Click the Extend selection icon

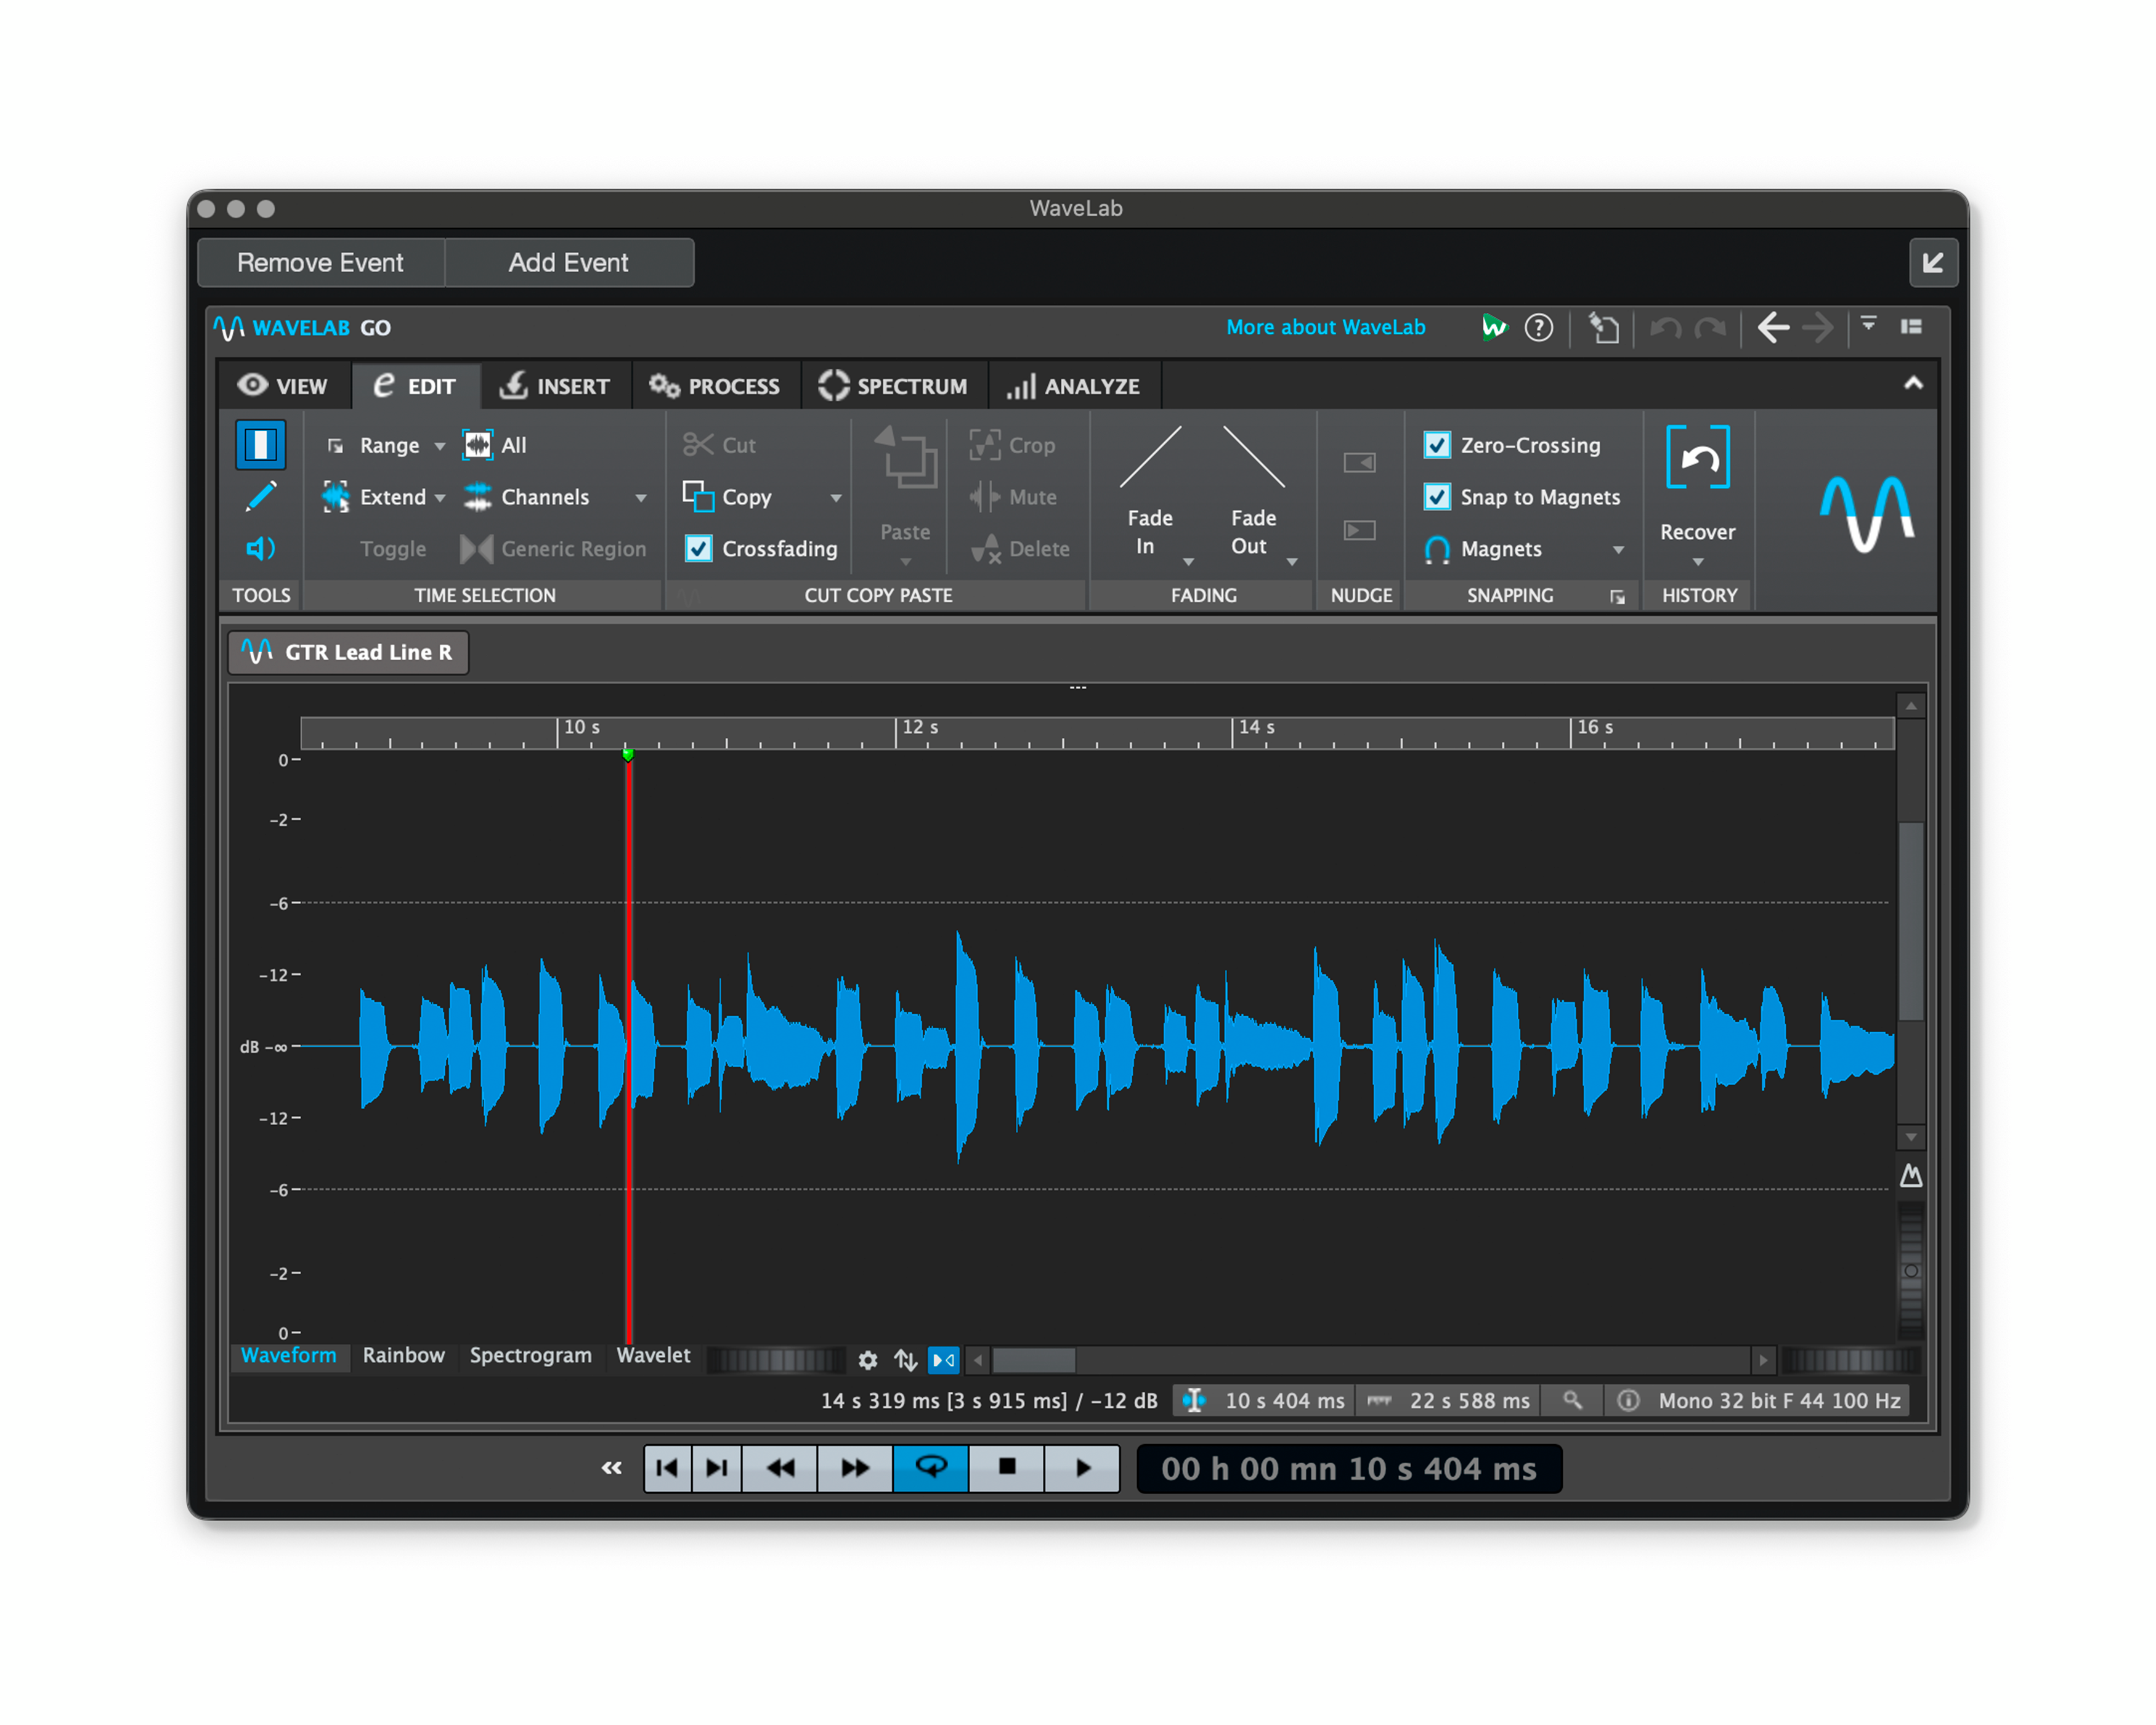[x=335, y=497]
